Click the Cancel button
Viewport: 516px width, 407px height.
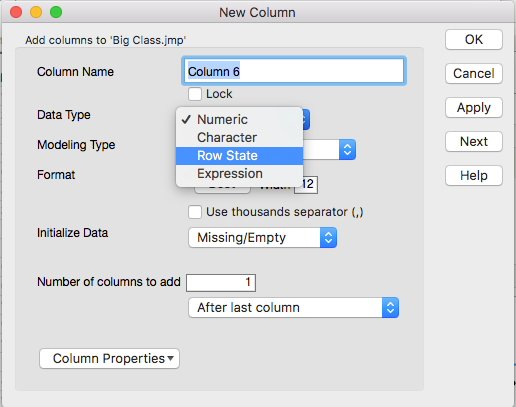(474, 74)
